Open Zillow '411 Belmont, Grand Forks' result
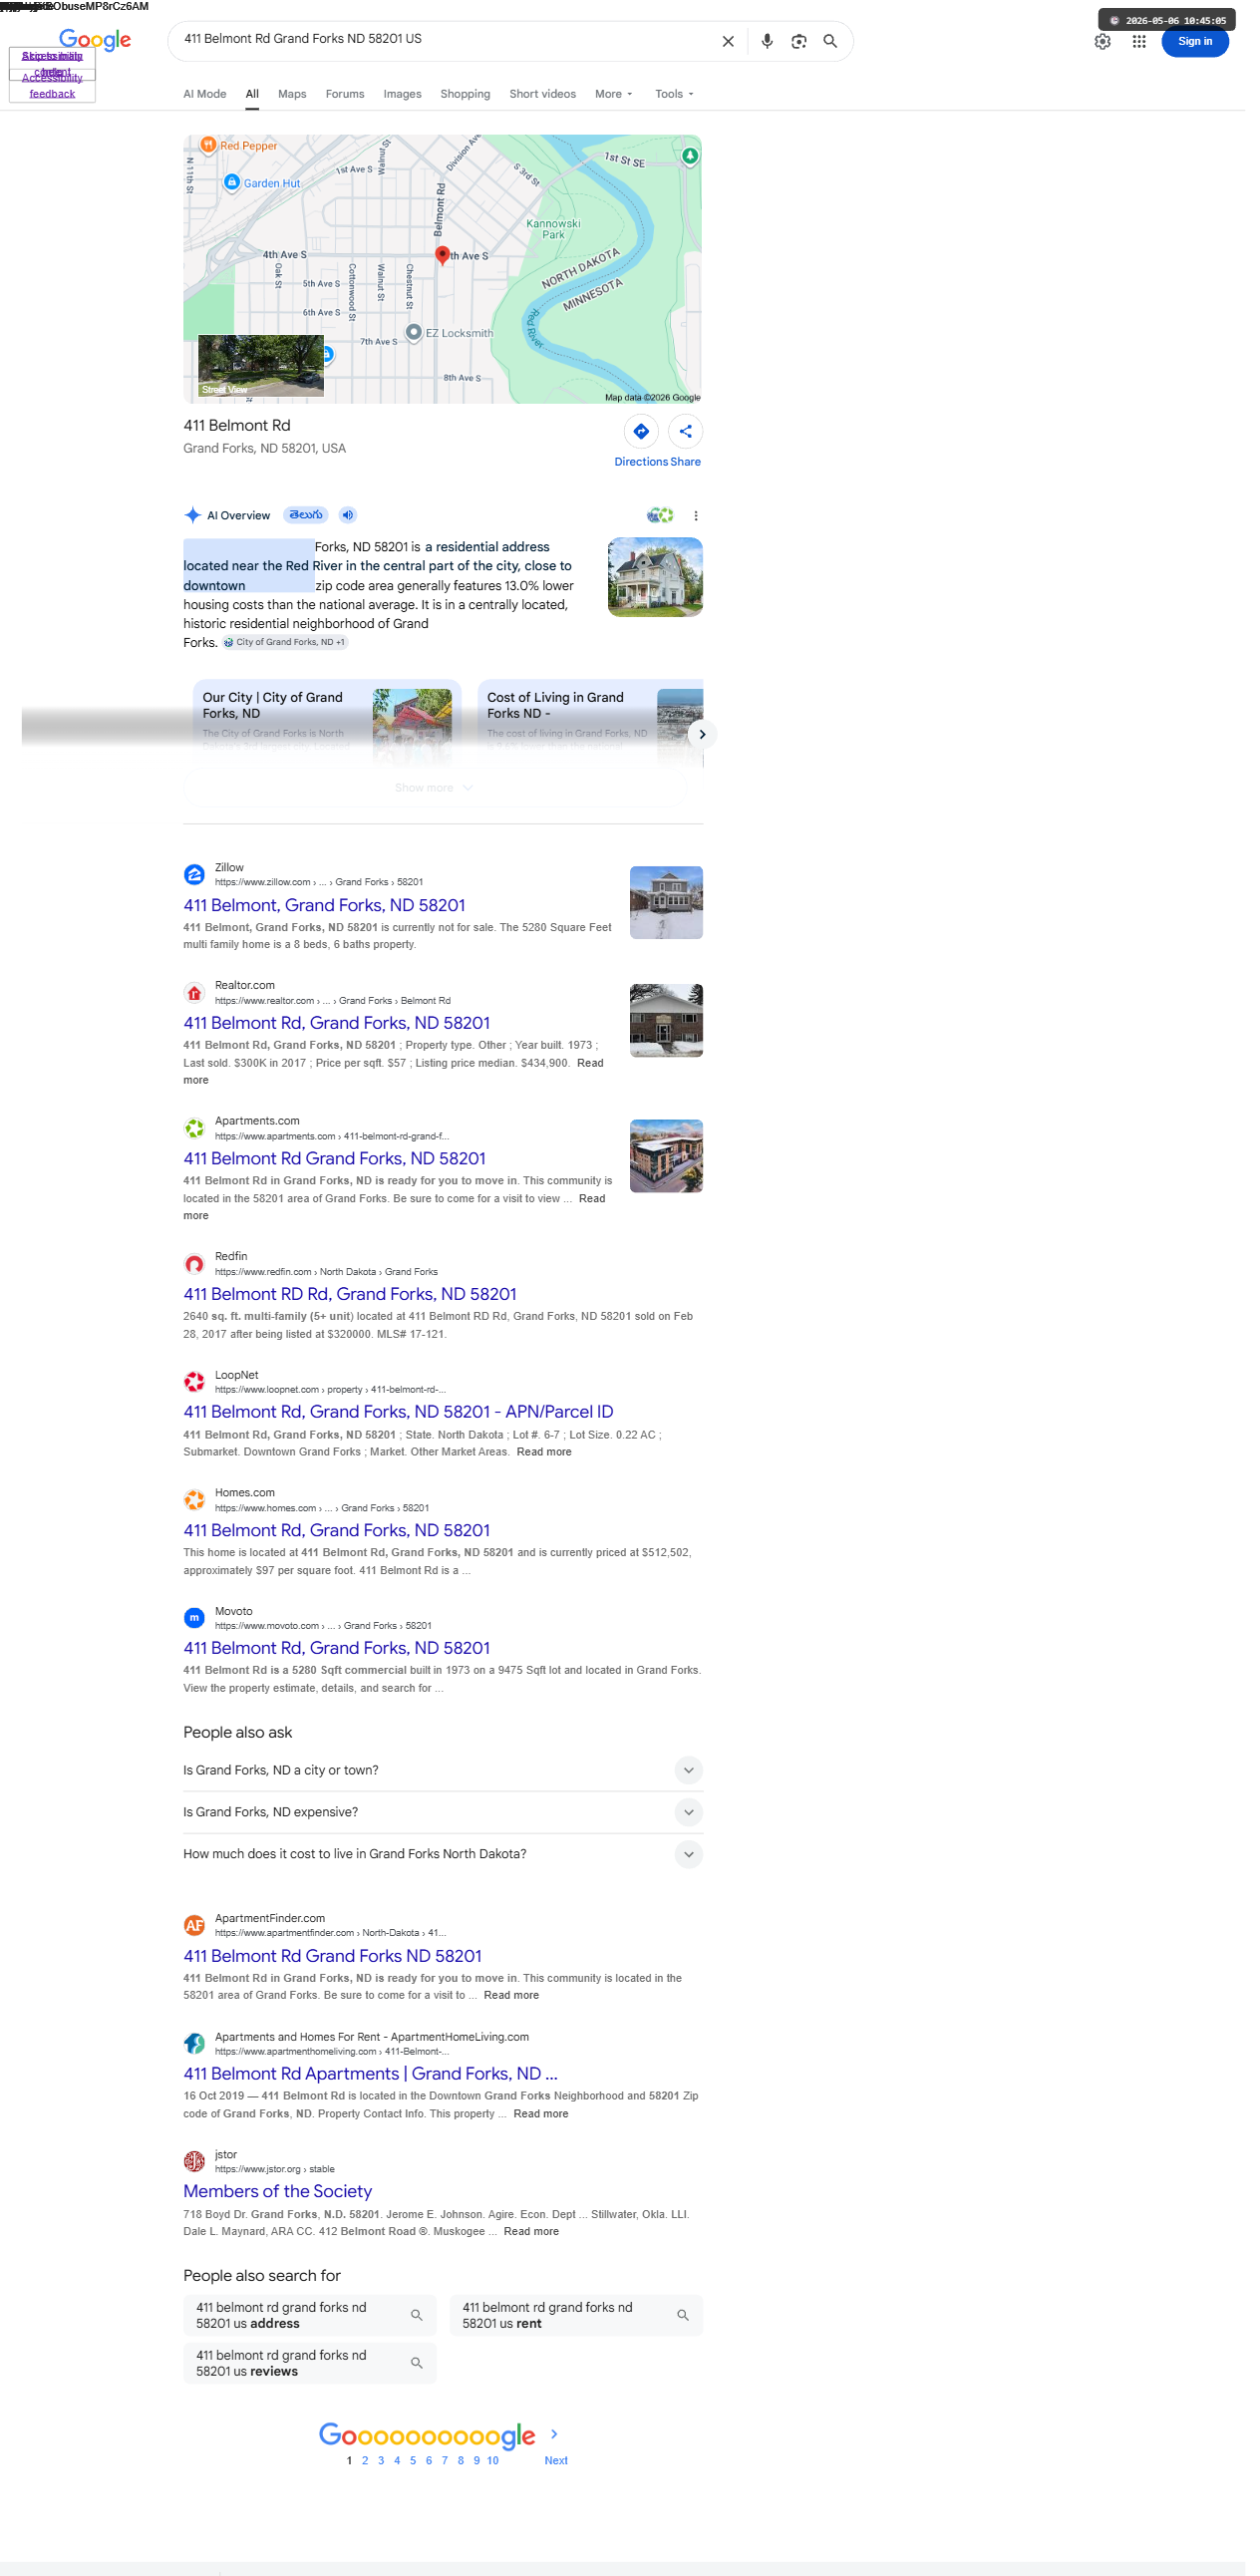 pyautogui.click(x=324, y=905)
